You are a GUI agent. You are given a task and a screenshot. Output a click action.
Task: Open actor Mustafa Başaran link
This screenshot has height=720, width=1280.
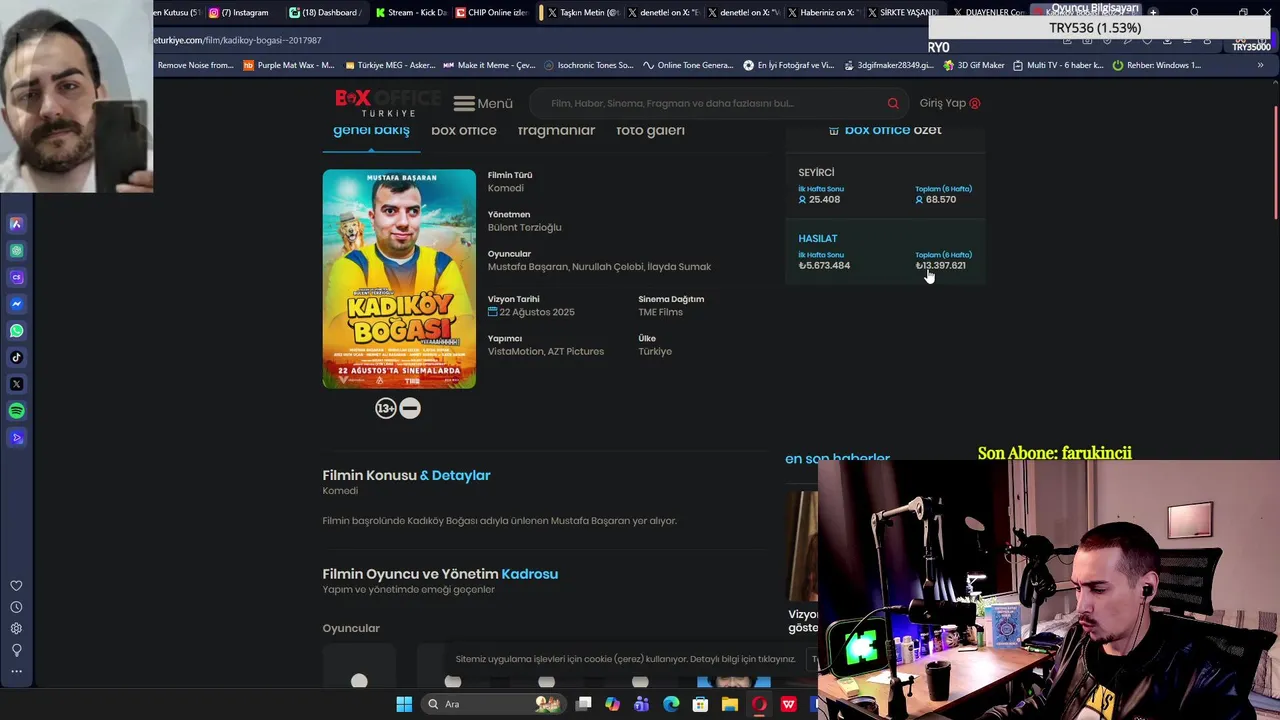[528, 267]
